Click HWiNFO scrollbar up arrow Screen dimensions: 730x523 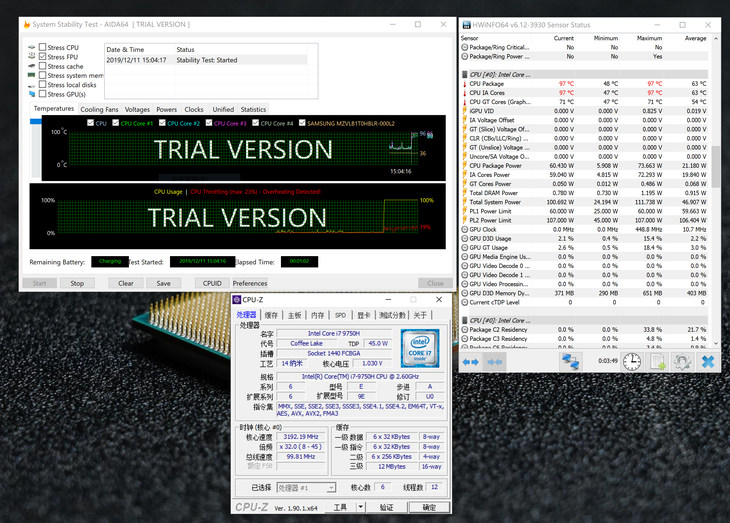coord(716,39)
